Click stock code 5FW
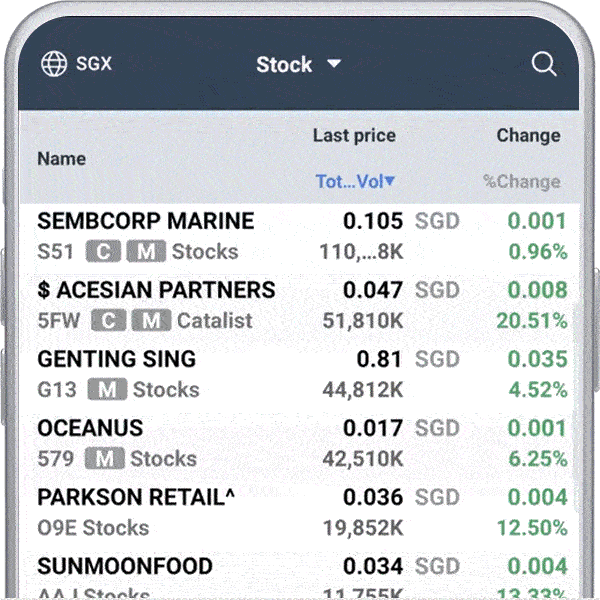Image resolution: width=600 pixels, height=600 pixels. click(x=59, y=321)
